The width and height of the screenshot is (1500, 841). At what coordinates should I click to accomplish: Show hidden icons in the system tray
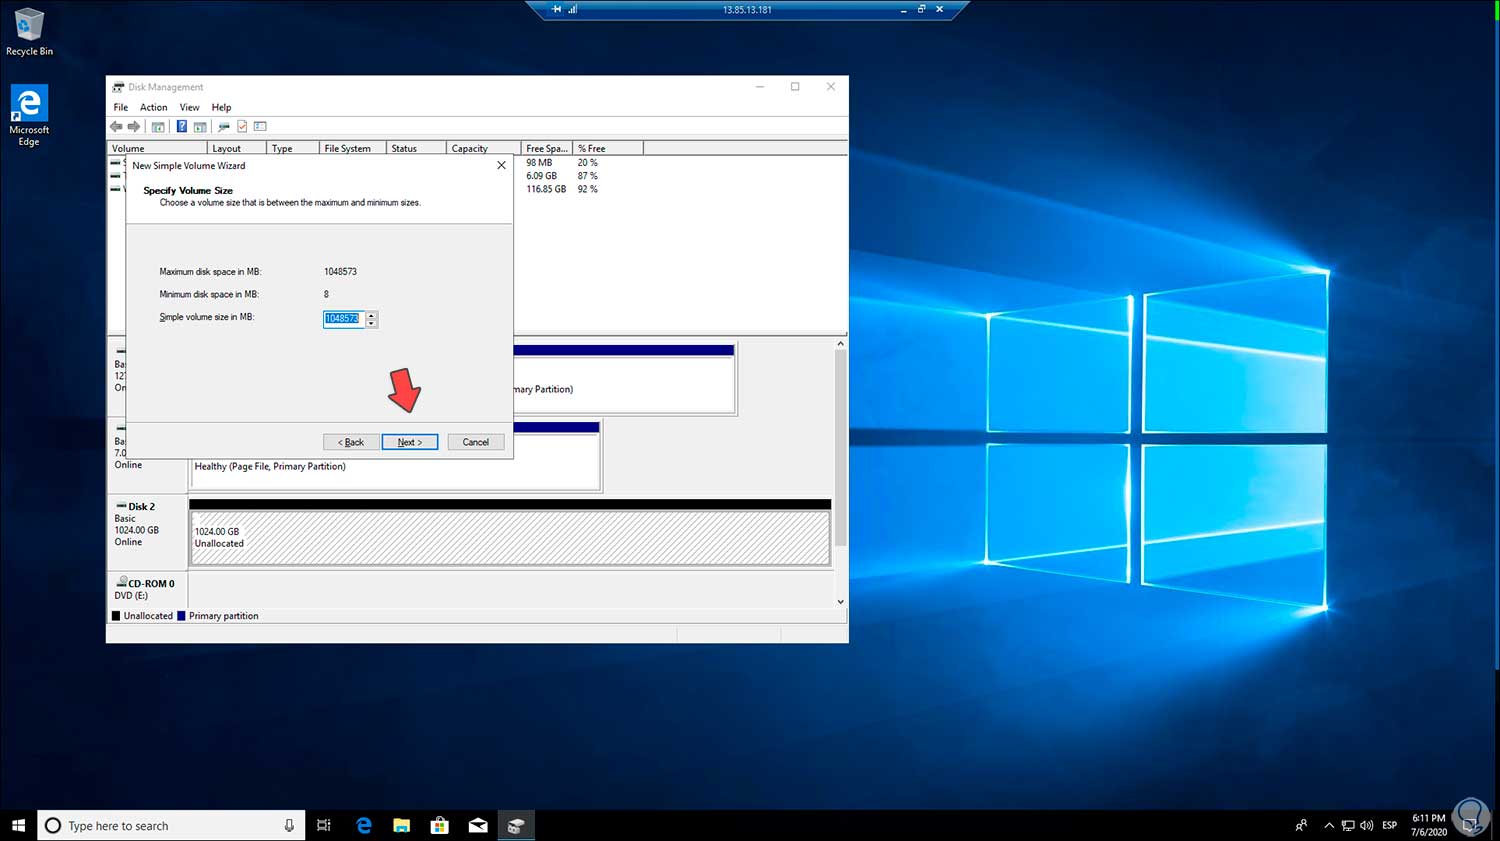[1328, 825]
